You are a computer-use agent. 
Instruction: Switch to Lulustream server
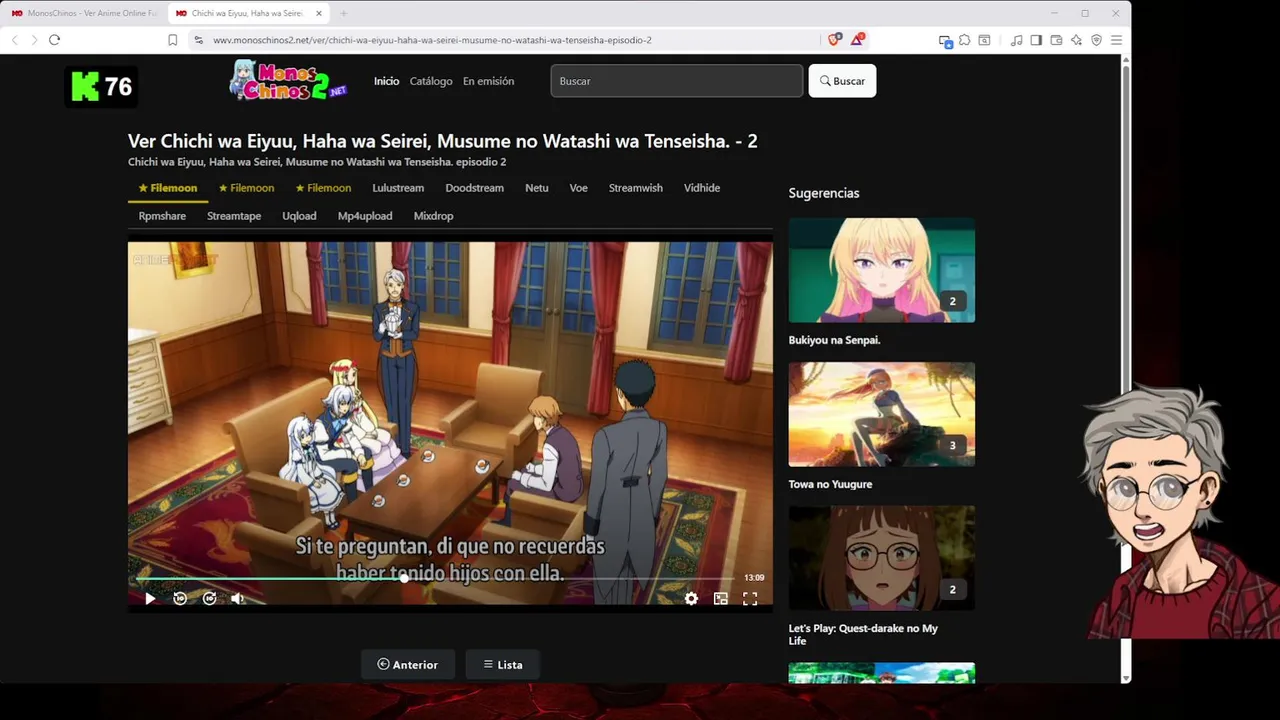pyautogui.click(x=398, y=188)
